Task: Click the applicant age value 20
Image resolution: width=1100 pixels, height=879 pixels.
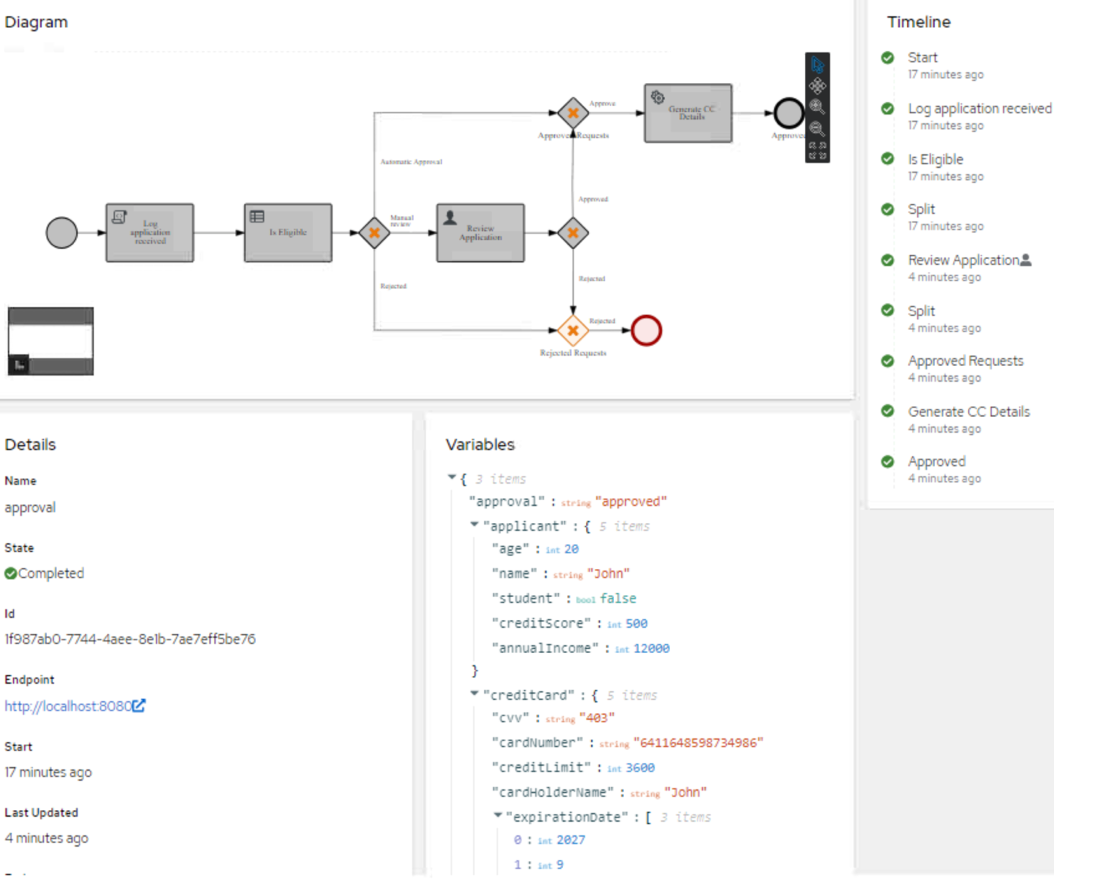Action: (x=571, y=549)
